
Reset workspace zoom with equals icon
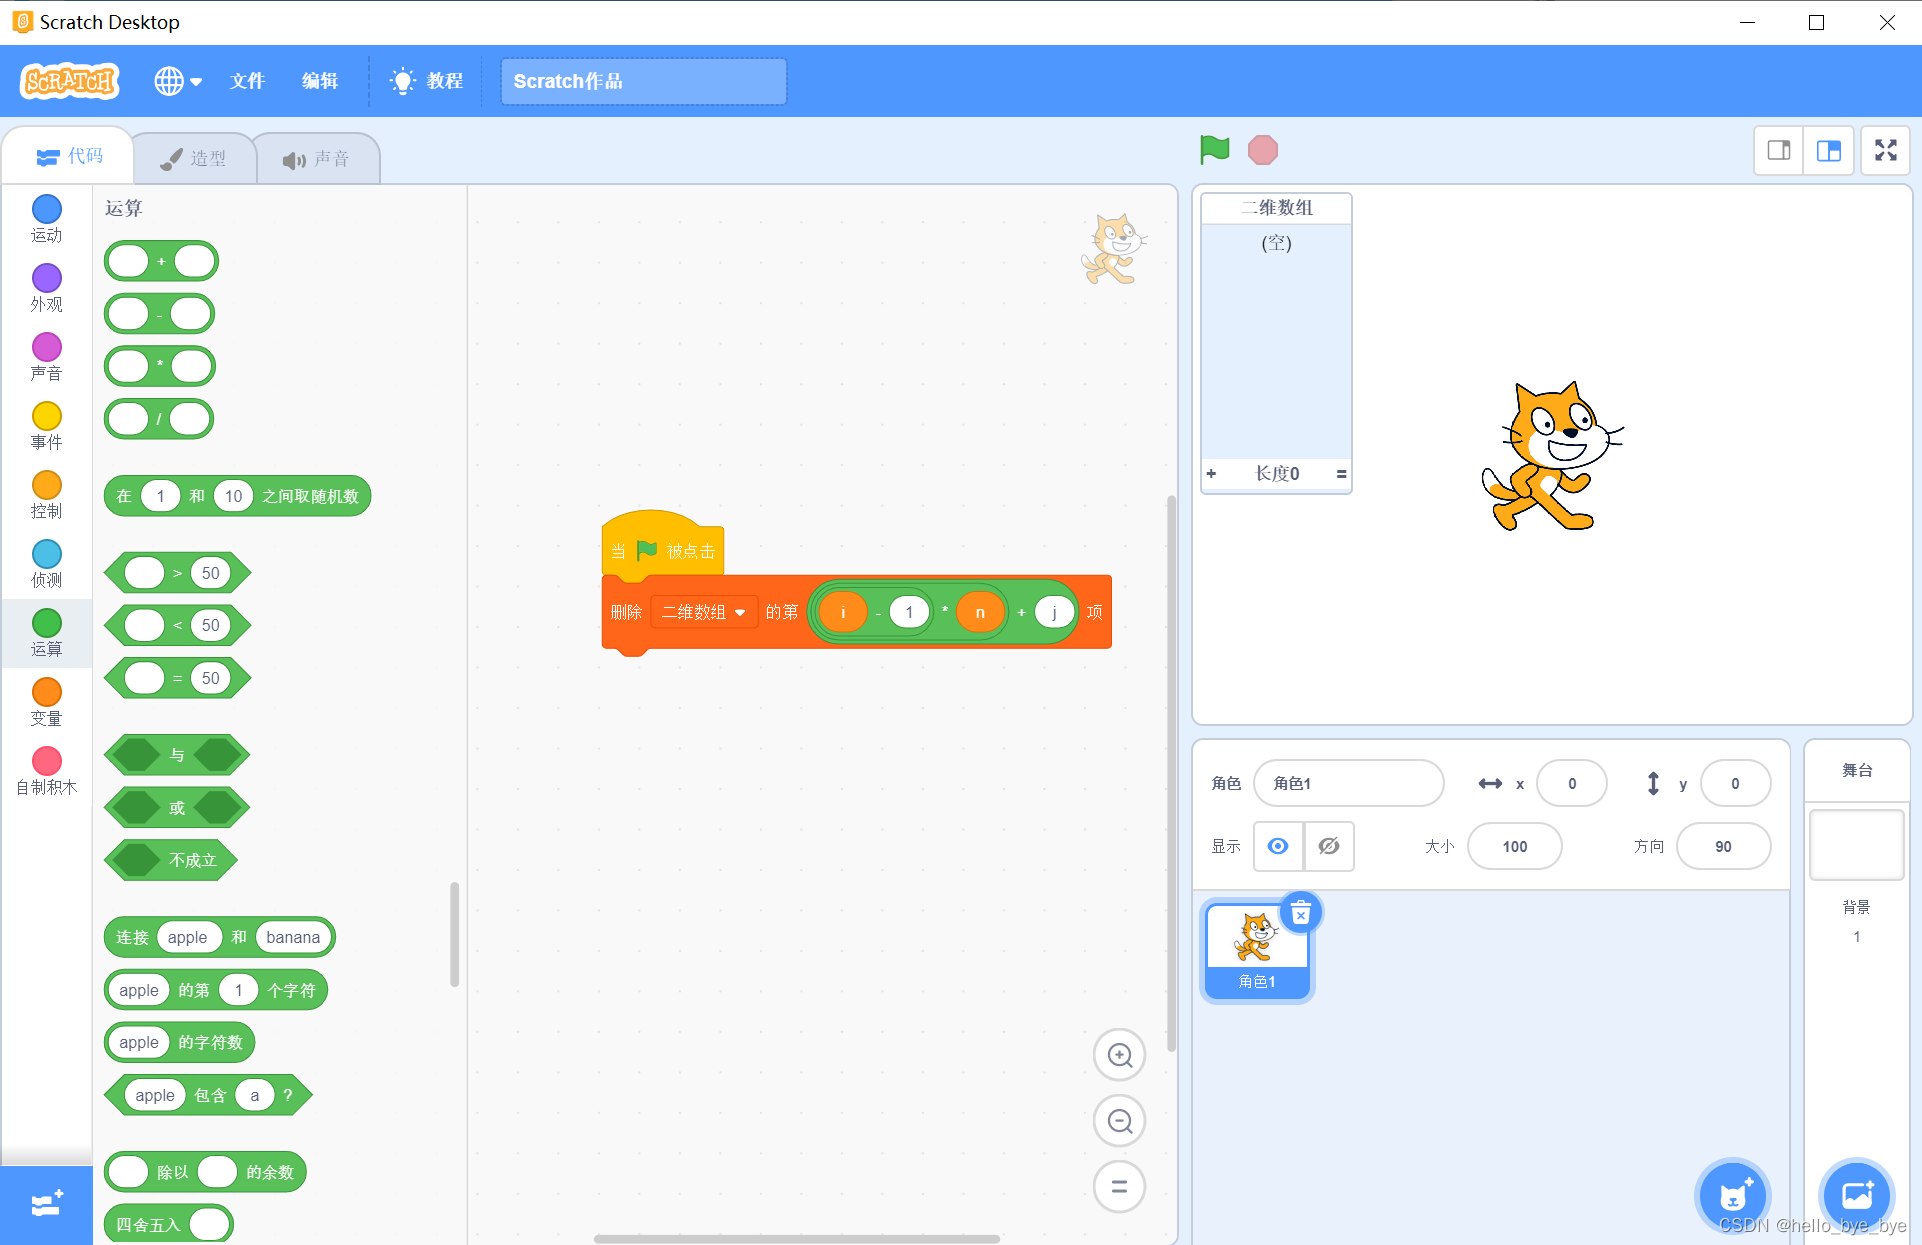(1119, 1187)
